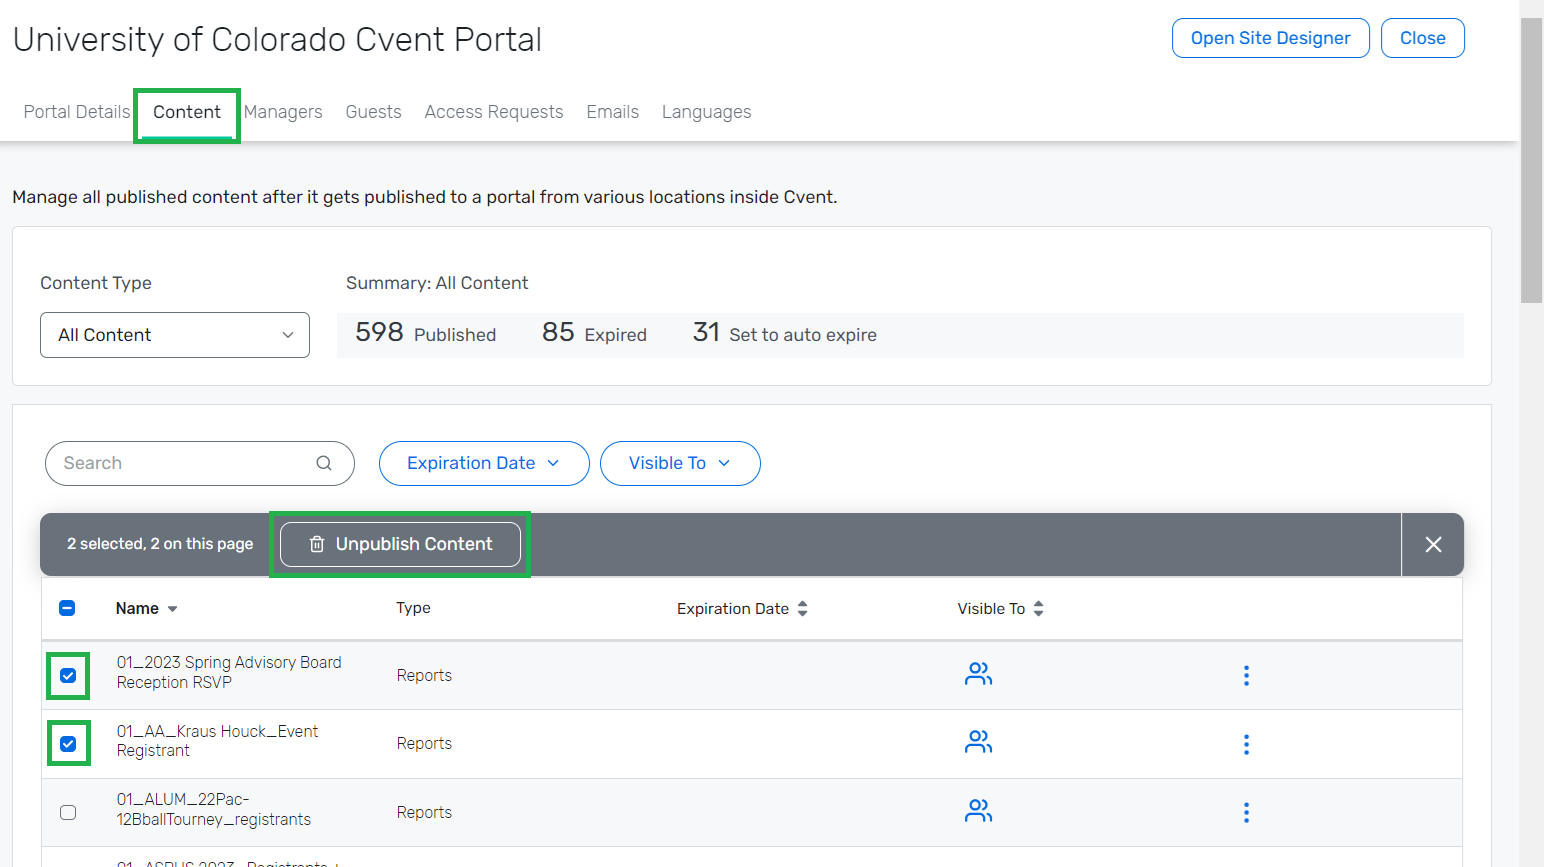The width and height of the screenshot is (1544, 867).
Task: Open the Managers tab
Action: [x=283, y=112]
